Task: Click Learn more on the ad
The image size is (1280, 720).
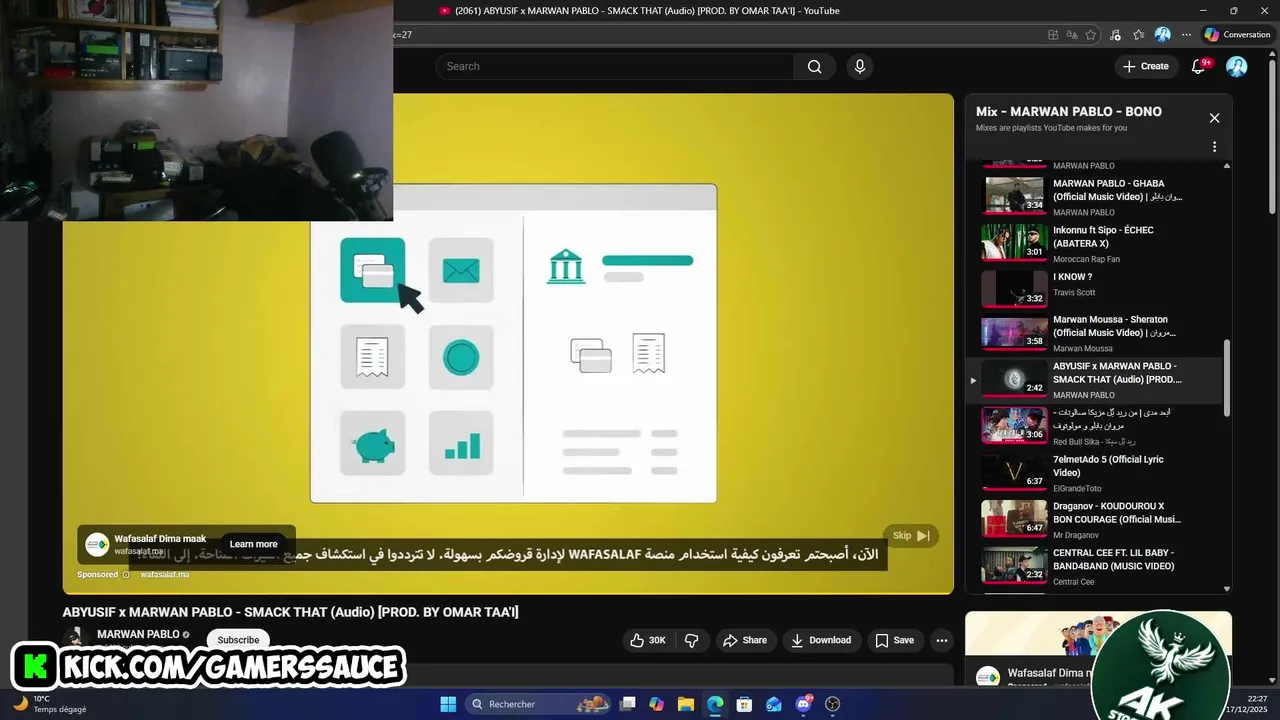Action: (x=253, y=544)
